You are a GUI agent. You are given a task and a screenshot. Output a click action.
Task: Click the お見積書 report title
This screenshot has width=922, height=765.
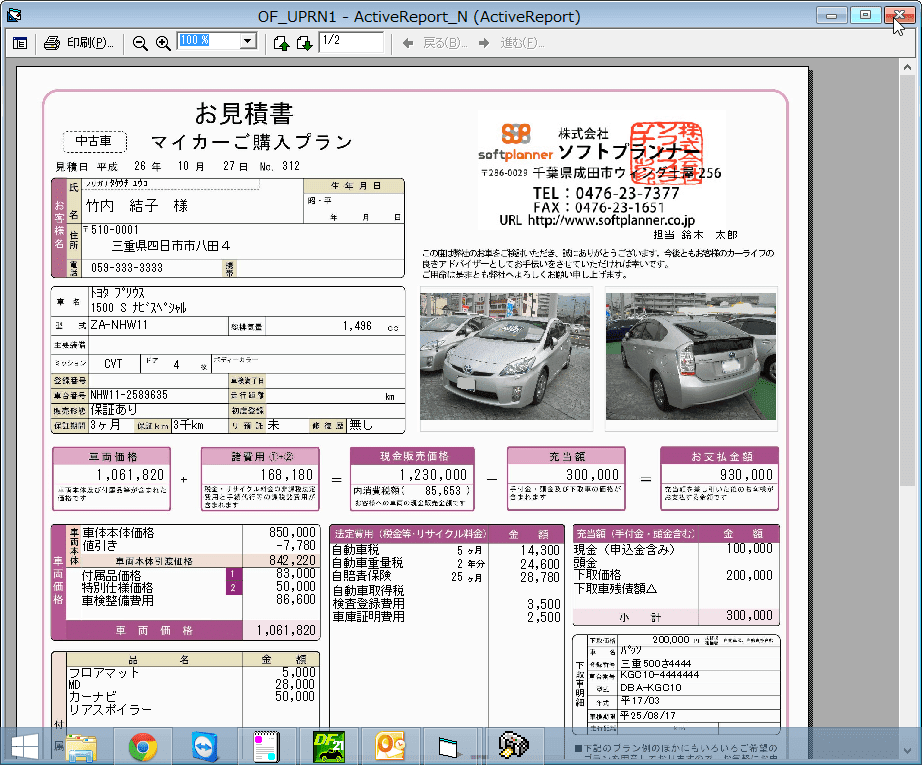244,113
